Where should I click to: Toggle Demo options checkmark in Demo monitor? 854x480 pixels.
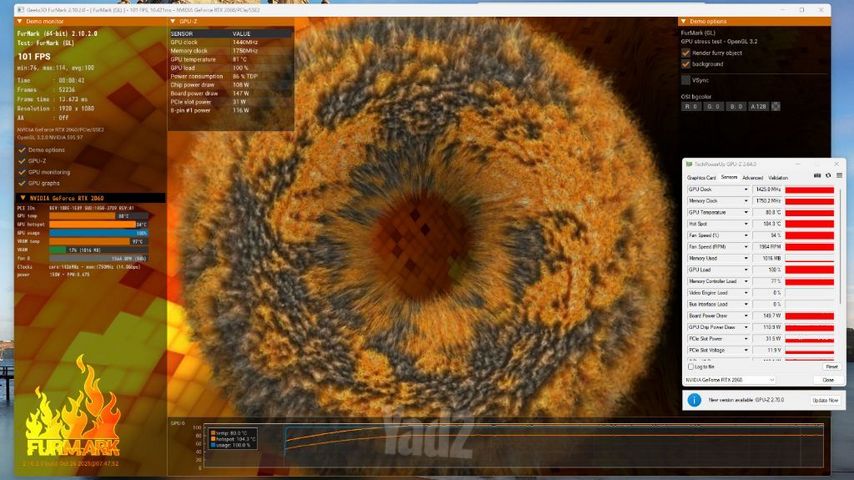(x=22, y=150)
